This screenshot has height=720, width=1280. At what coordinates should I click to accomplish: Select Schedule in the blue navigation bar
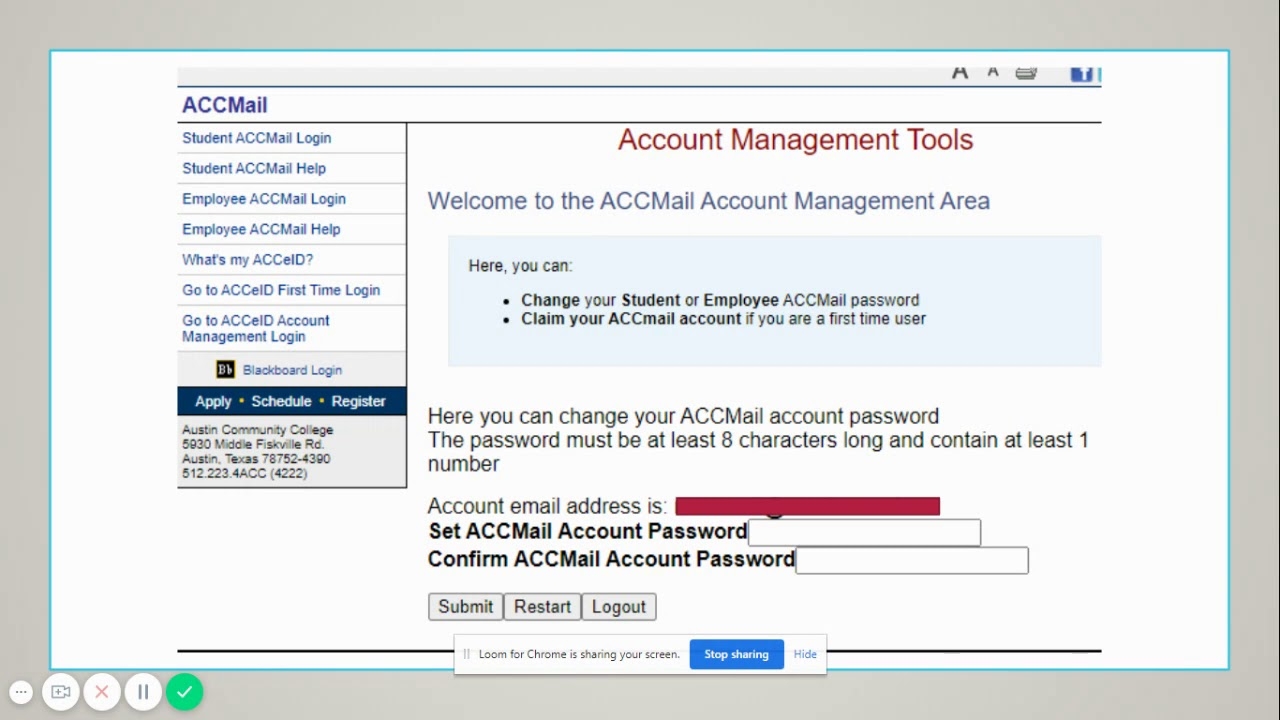pyautogui.click(x=281, y=401)
